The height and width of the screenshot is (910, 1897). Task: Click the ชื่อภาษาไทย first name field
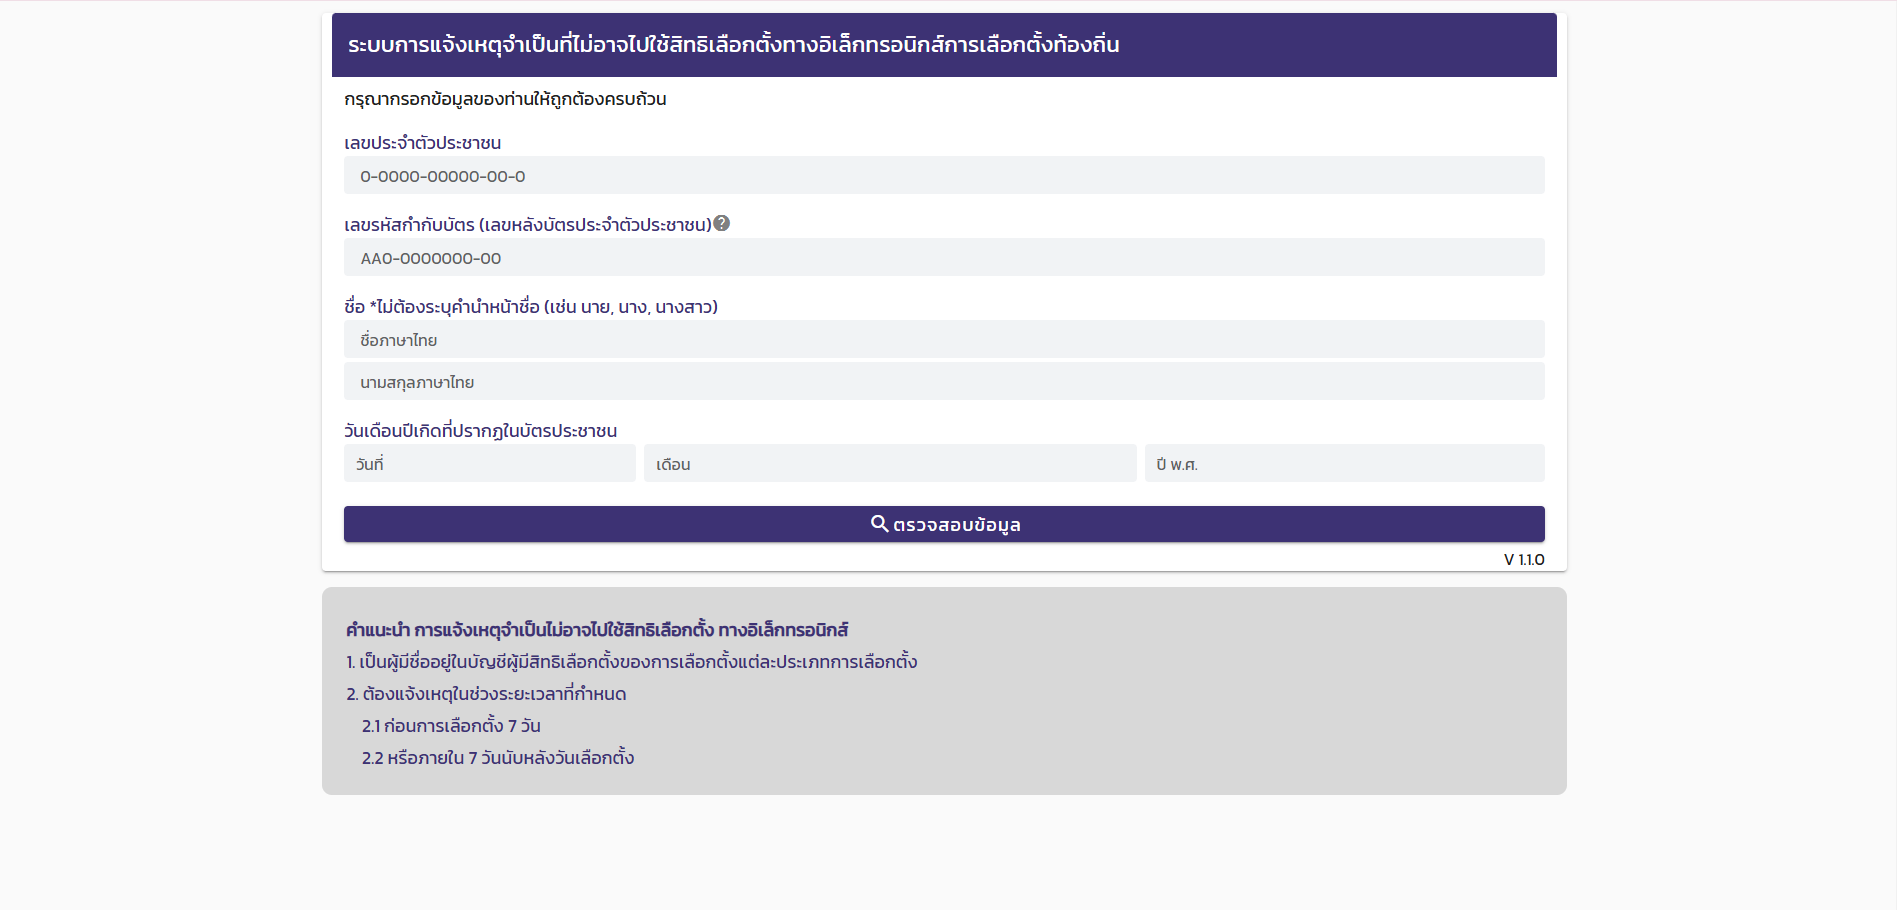[x=944, y=339]
